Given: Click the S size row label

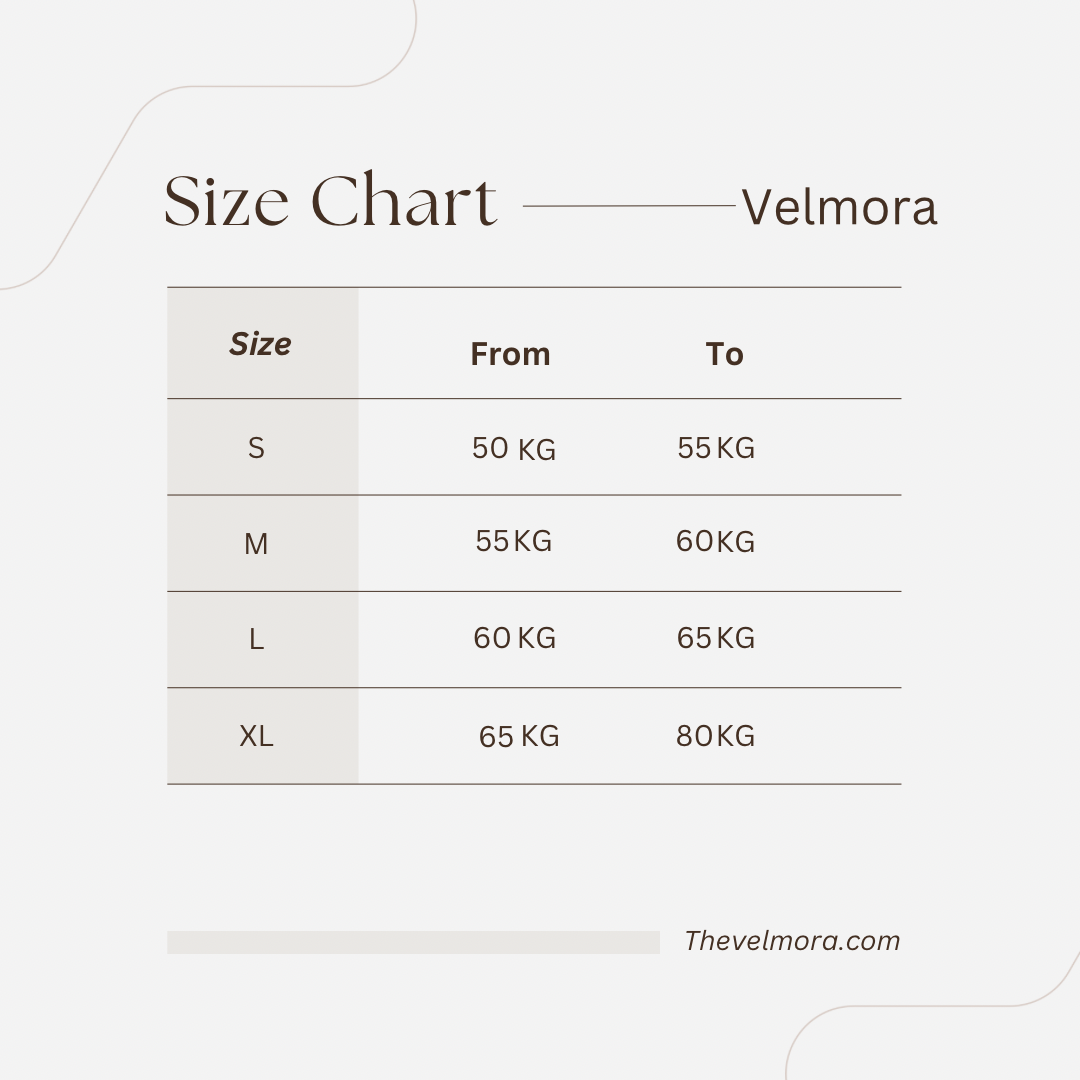Looking at the screenshot, I should pyautogui.click(x=256, y=448).
